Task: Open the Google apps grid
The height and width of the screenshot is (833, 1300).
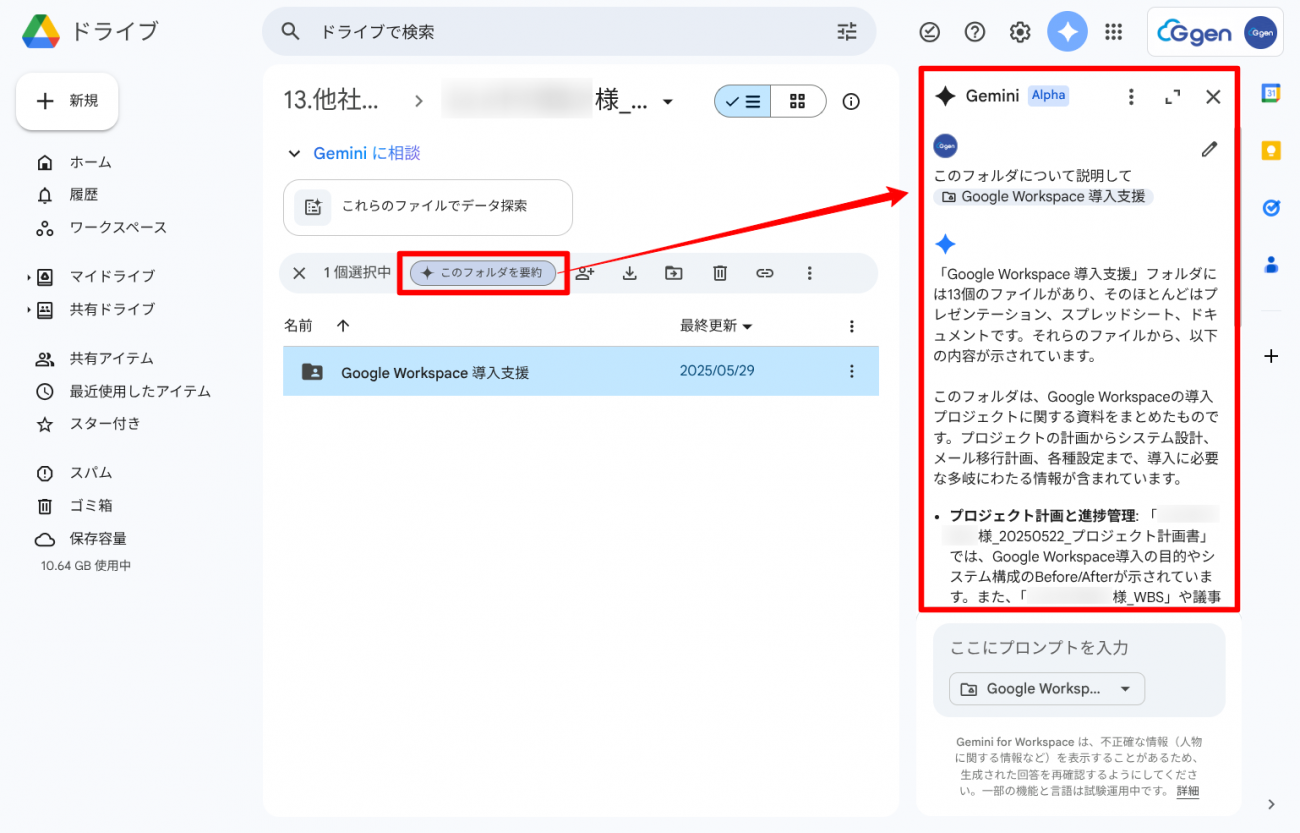Action: (1114, 32)
